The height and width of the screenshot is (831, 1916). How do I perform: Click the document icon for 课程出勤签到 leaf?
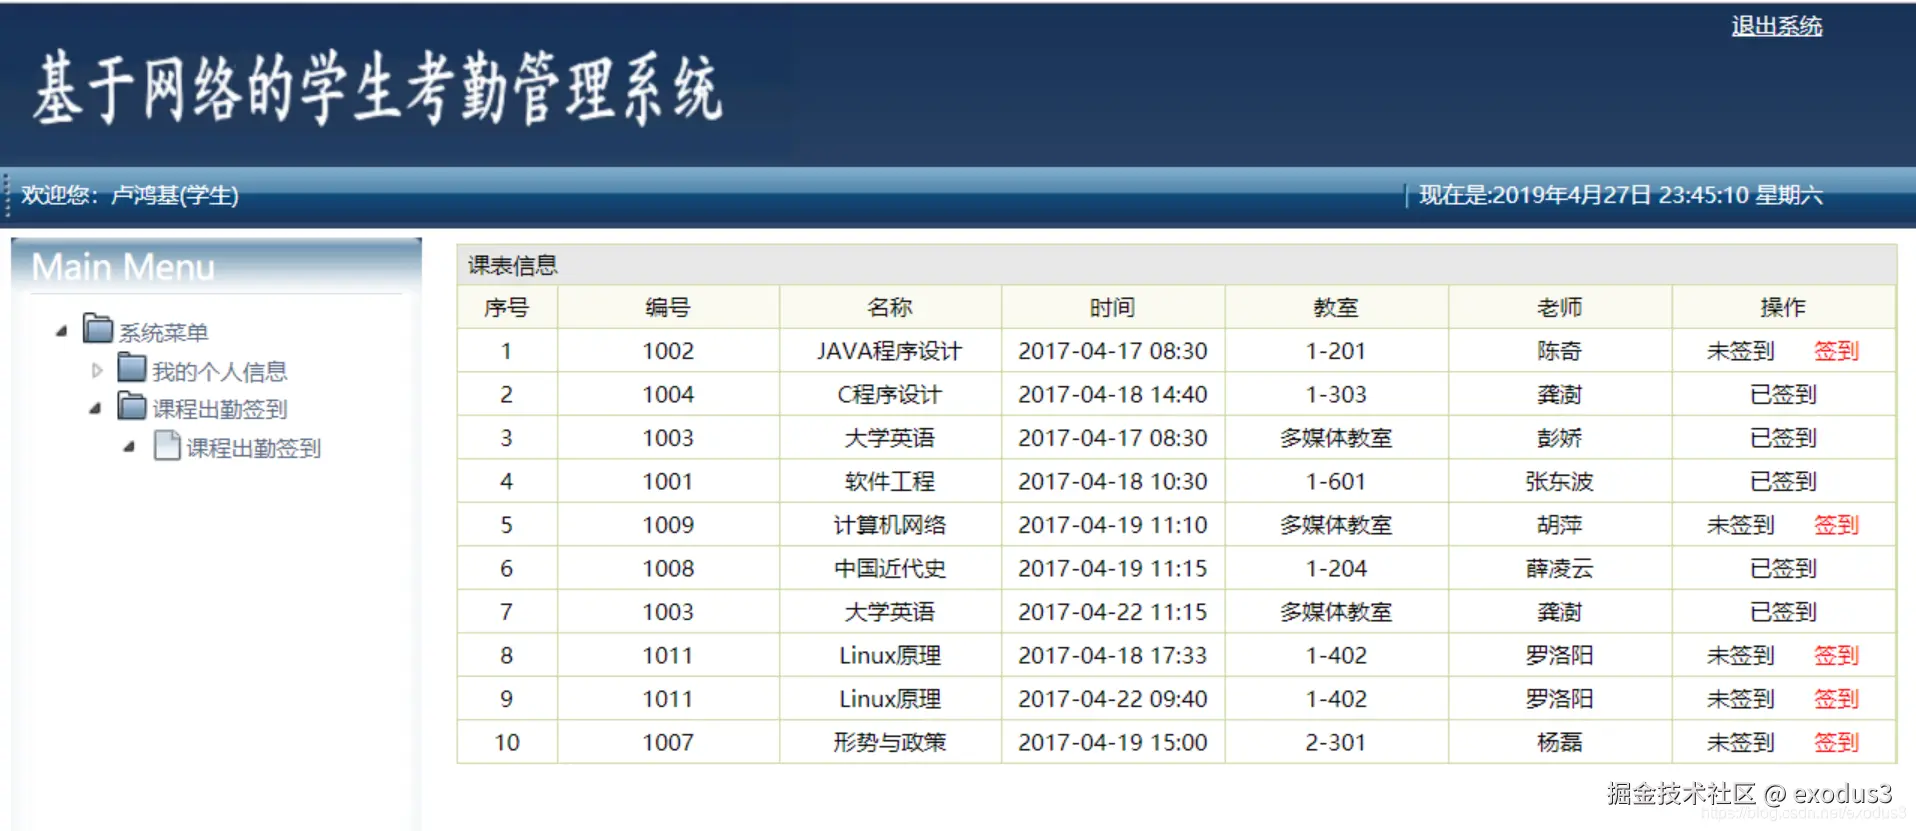pyautogui.click(x=167, y=445)
